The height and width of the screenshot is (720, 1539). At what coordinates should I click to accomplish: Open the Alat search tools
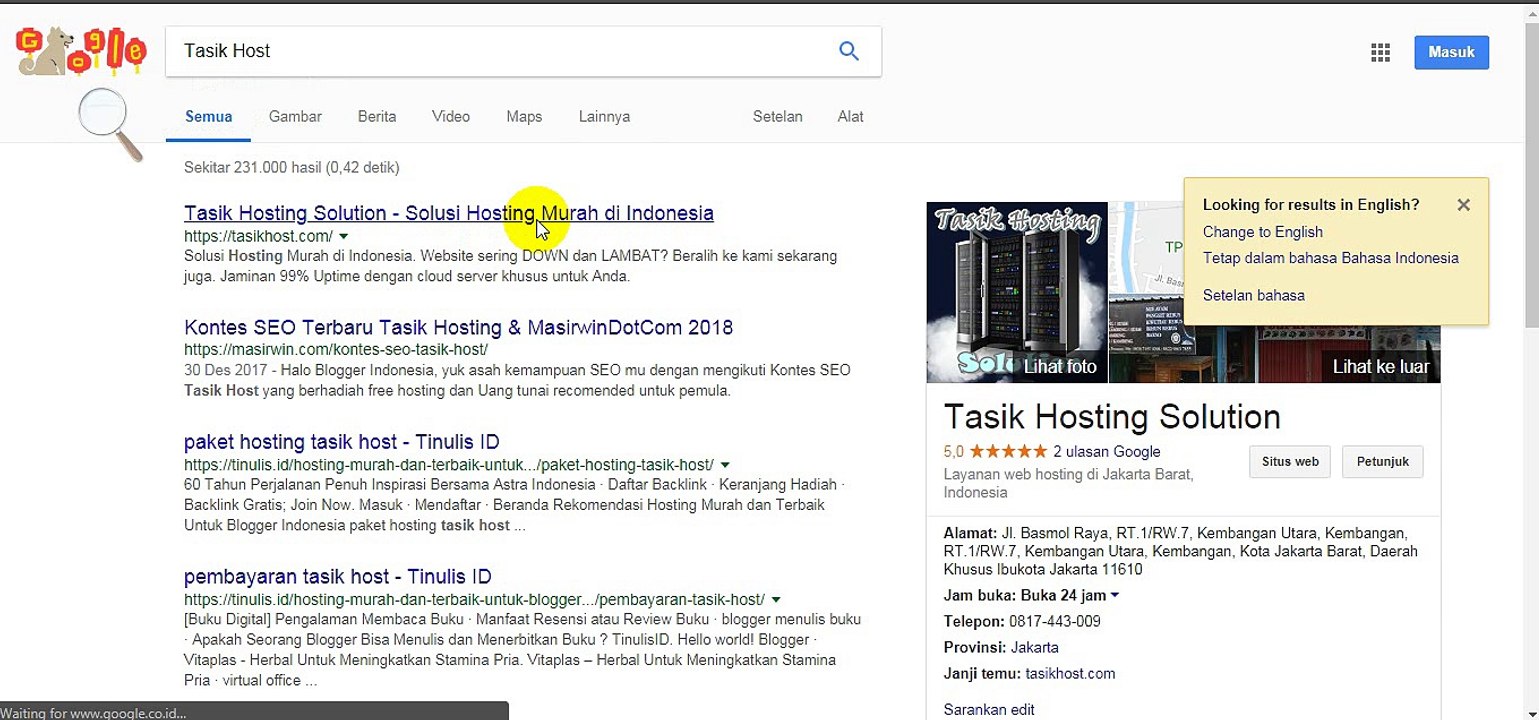(851, 117)
